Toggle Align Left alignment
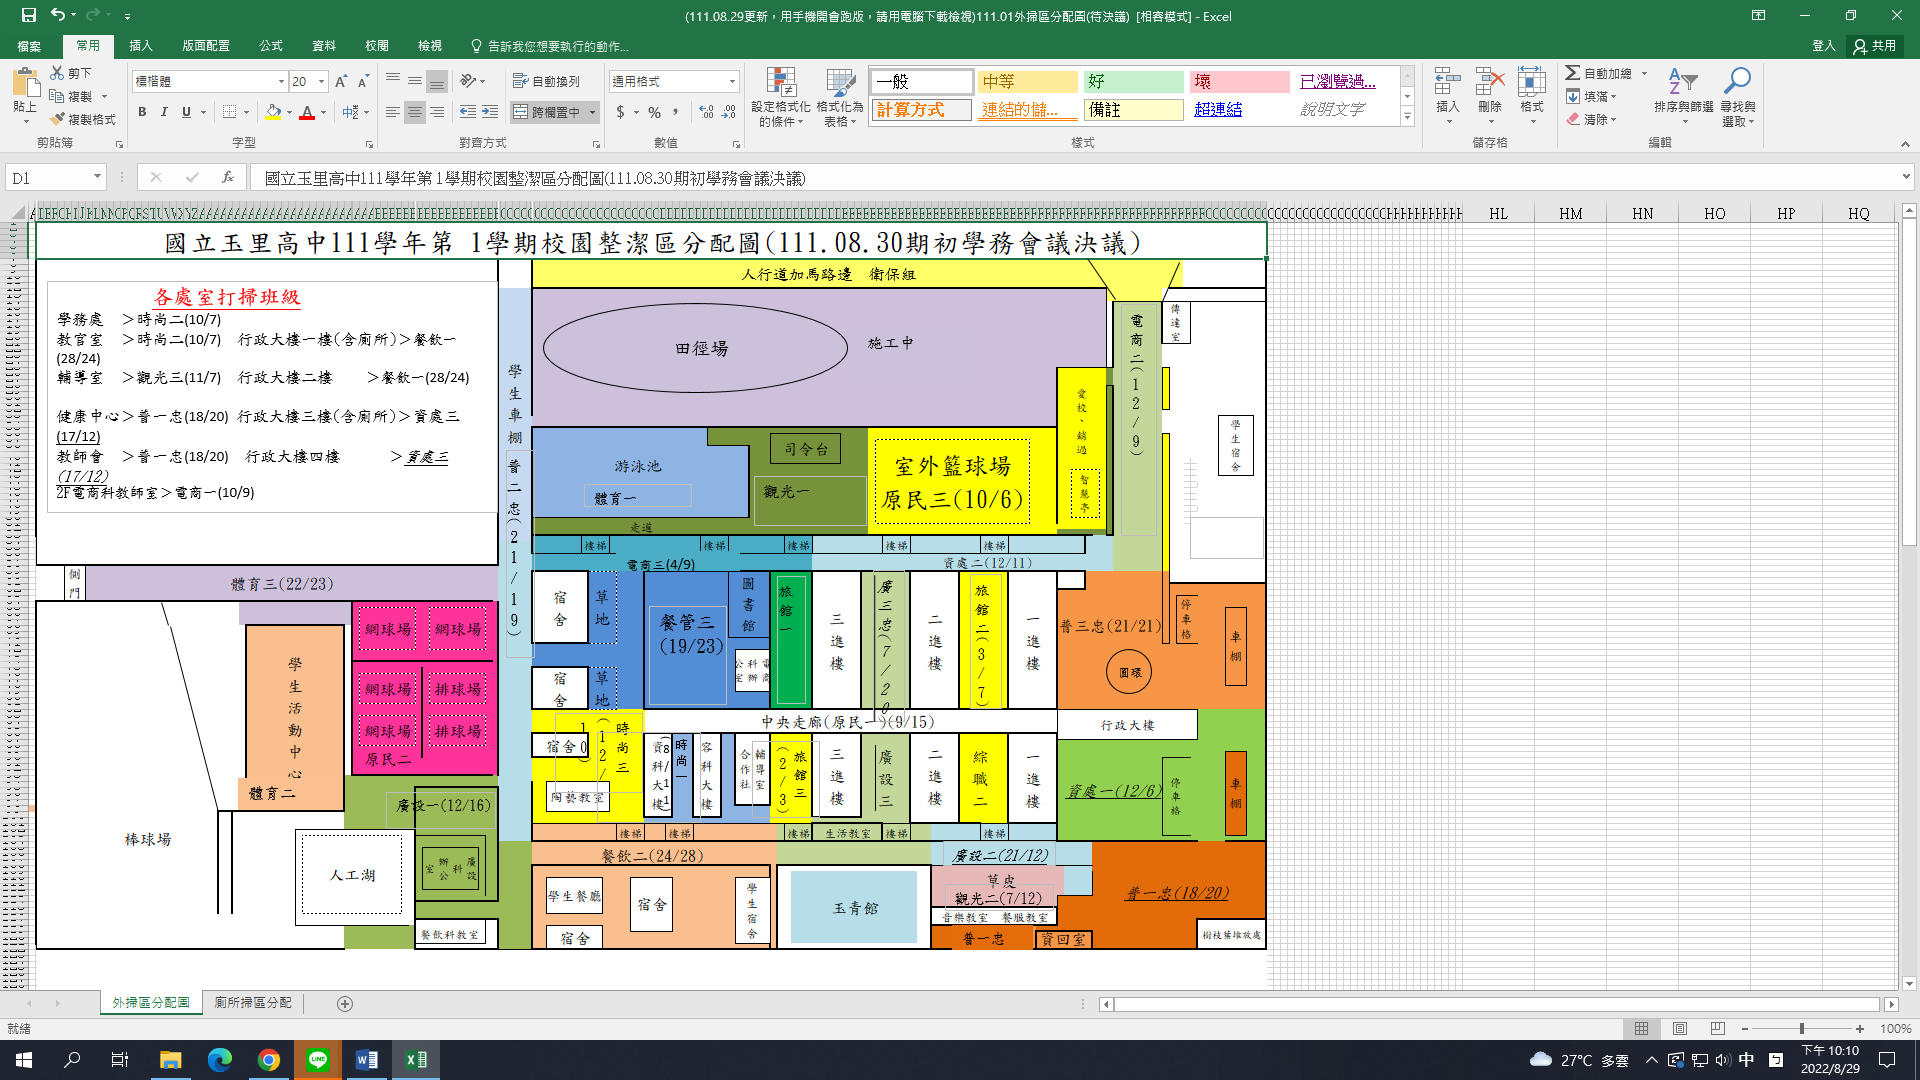This screenshot has width=1920, height=1080. [x=393, y=112]
